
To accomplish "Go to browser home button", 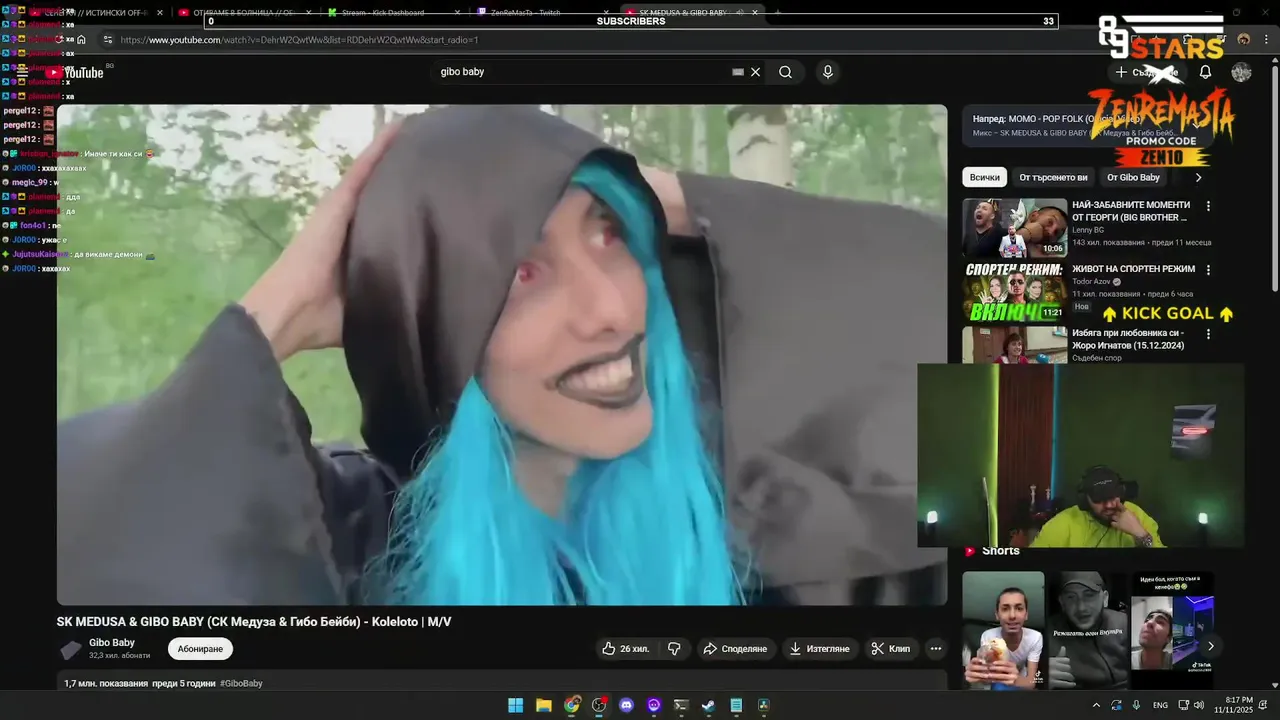I will click(82, 40).
